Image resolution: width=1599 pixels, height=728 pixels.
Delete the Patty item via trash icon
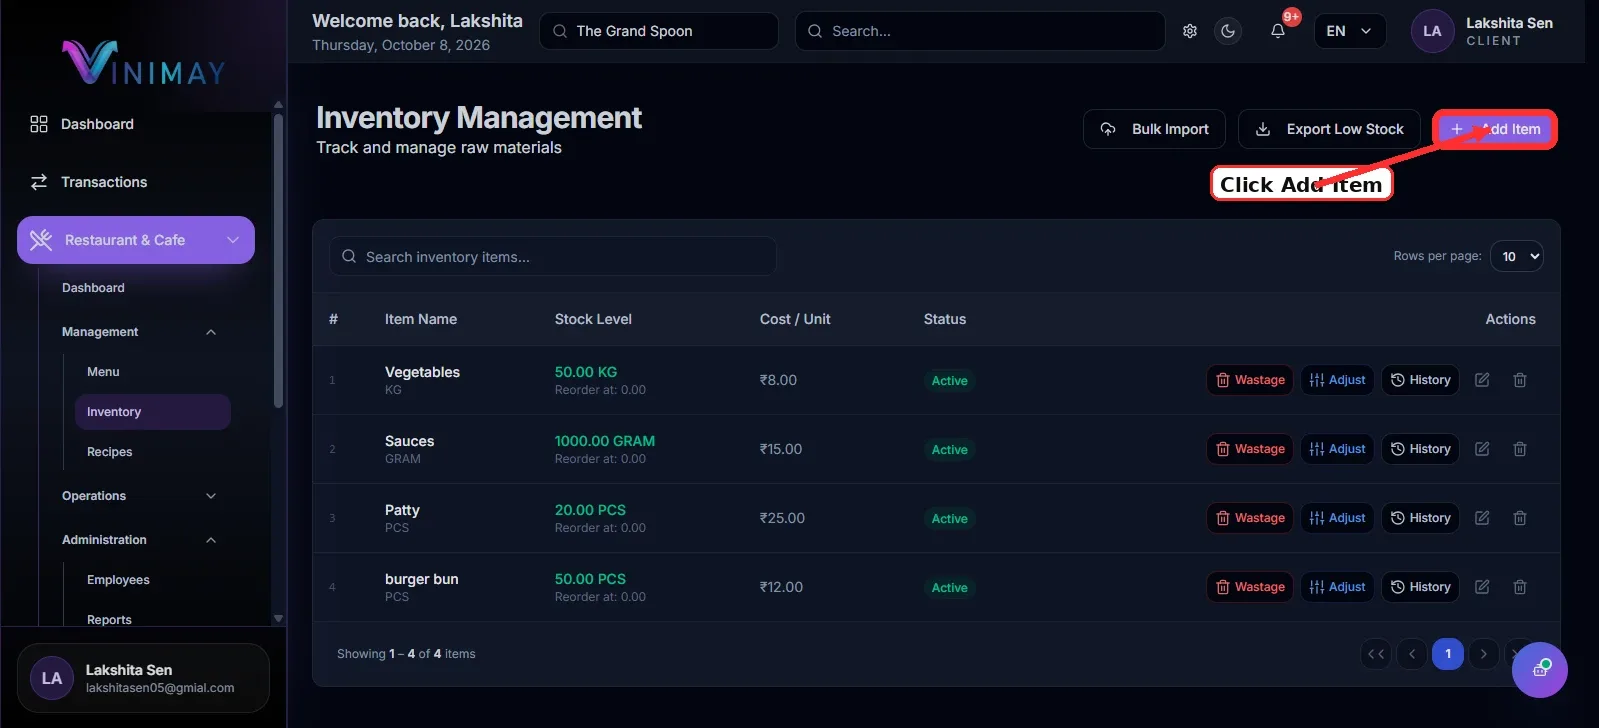pos(1520,518)
